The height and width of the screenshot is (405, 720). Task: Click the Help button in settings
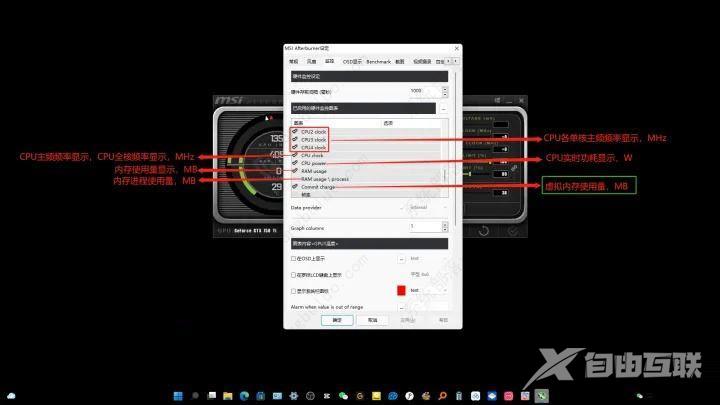pyautogui.click(x=443, y=320)
